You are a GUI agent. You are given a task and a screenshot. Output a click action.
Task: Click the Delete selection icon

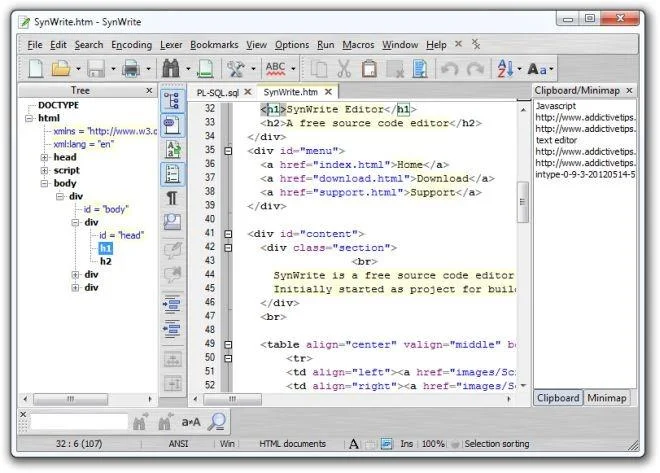(395, 68)
